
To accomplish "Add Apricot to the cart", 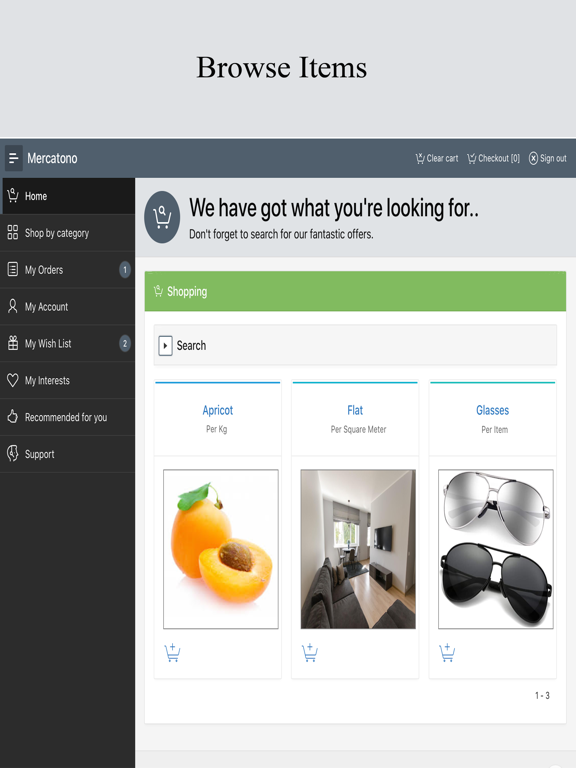I will point(172,653).
